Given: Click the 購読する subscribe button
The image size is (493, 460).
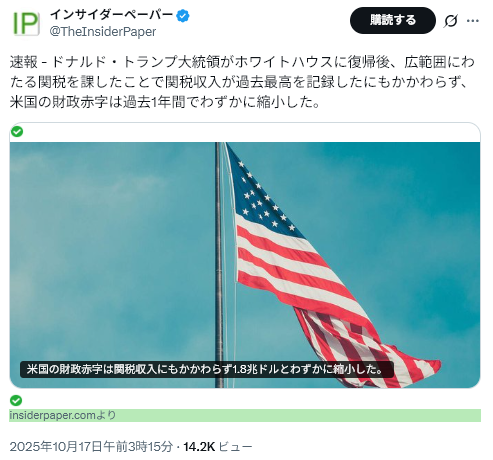Looking at the screenshot, I should (x=393, y=20).
